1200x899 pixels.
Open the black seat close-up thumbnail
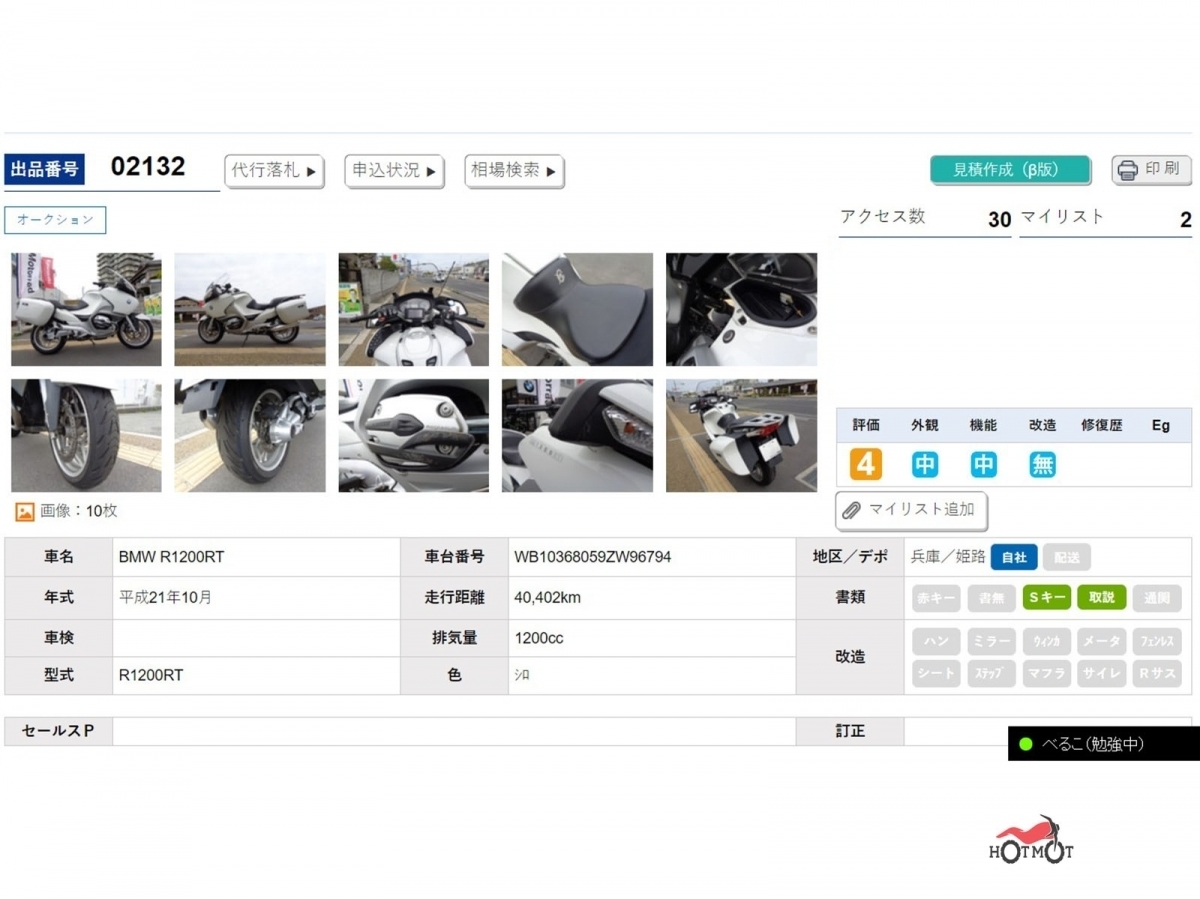(578, 309)
